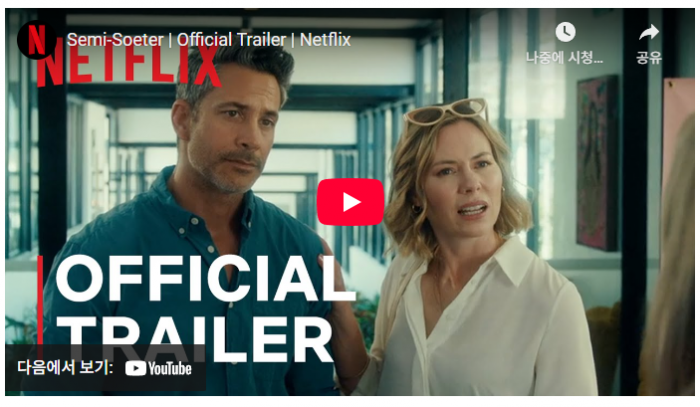Click the 나중에 시청 label
Screen dimensions: 700x407
coord(565,58)
